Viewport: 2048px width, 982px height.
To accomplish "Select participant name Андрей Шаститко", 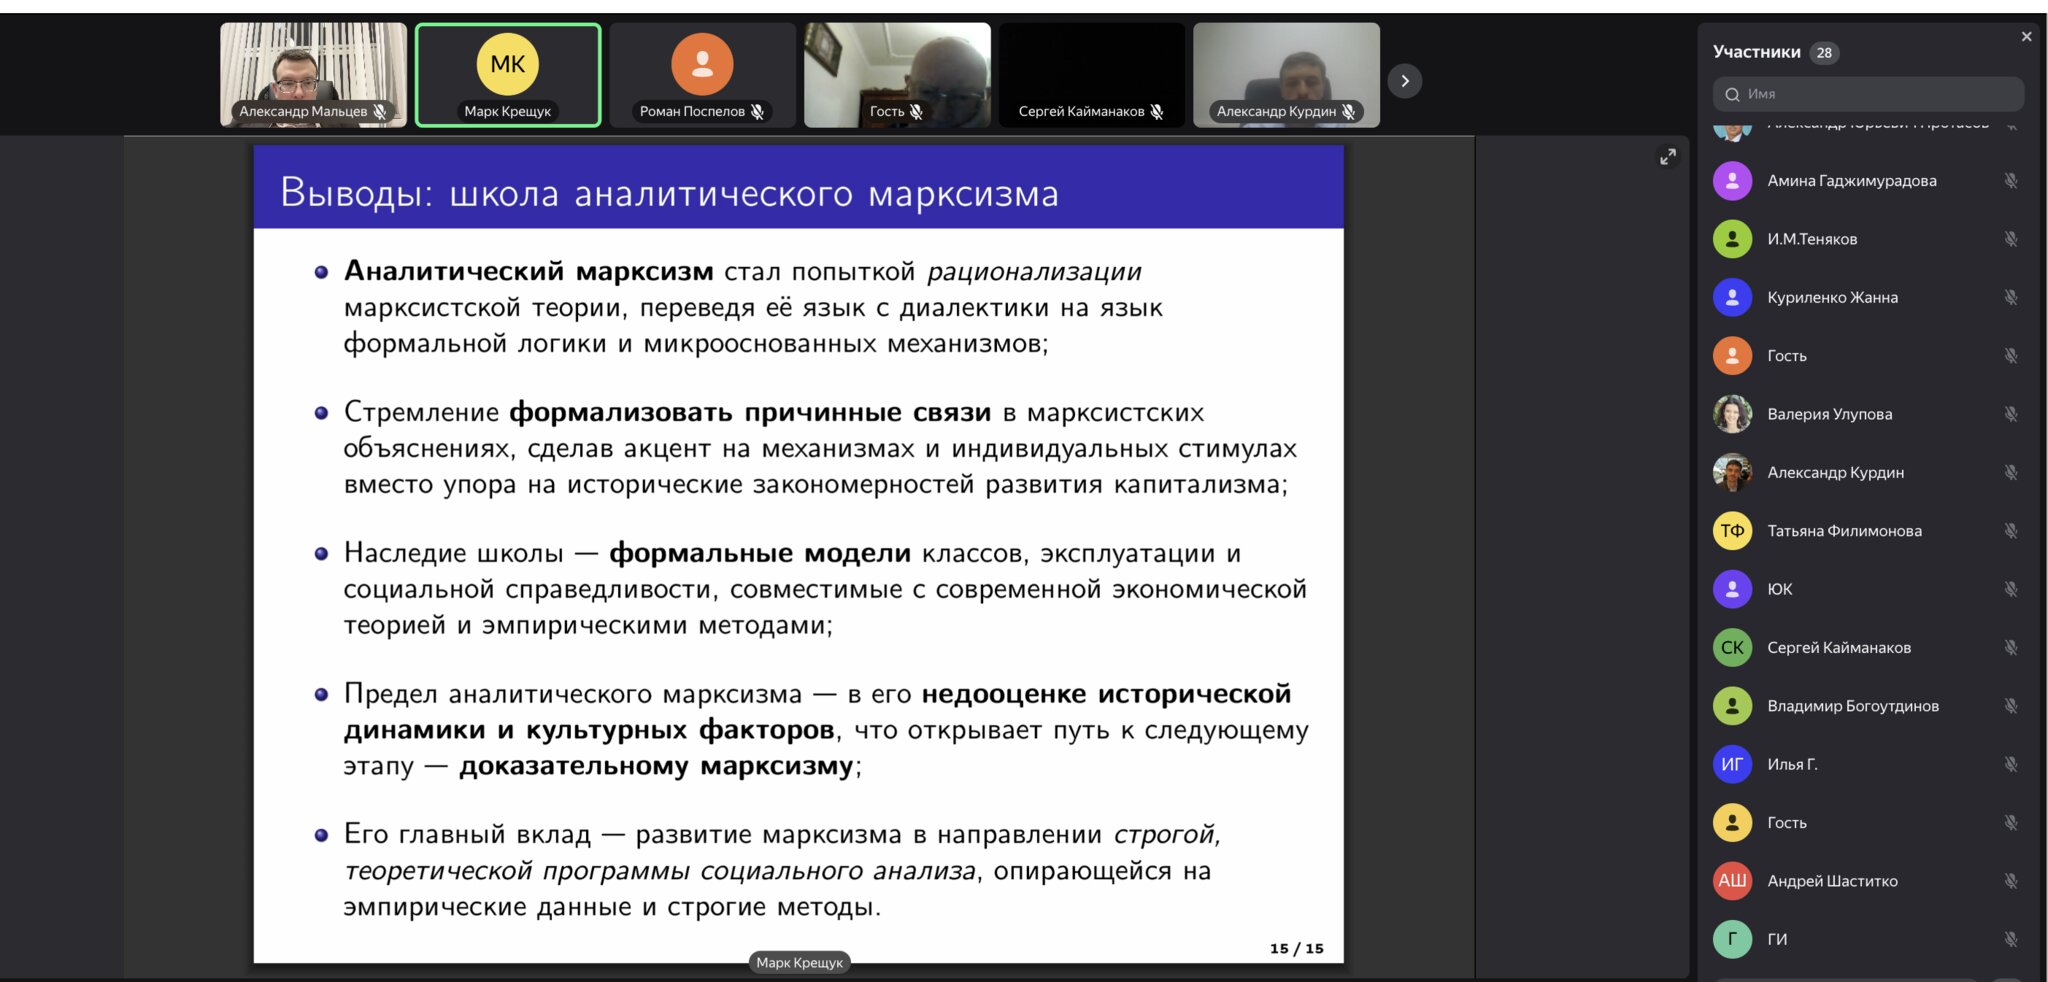I will pos(1832,881).
